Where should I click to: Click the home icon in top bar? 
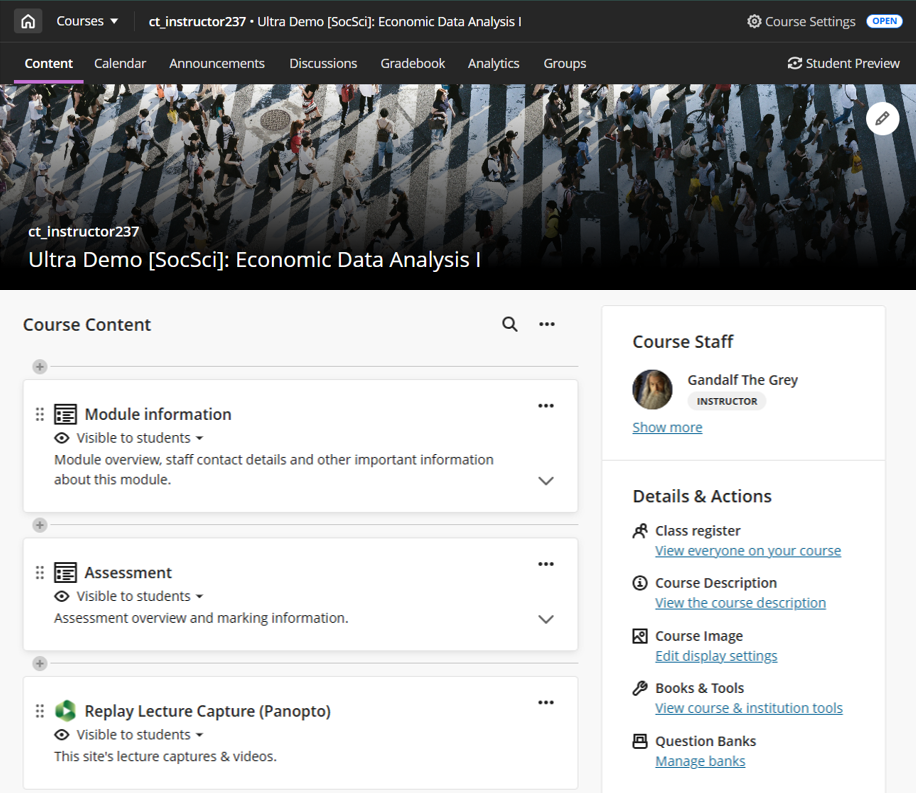point(28,21)
